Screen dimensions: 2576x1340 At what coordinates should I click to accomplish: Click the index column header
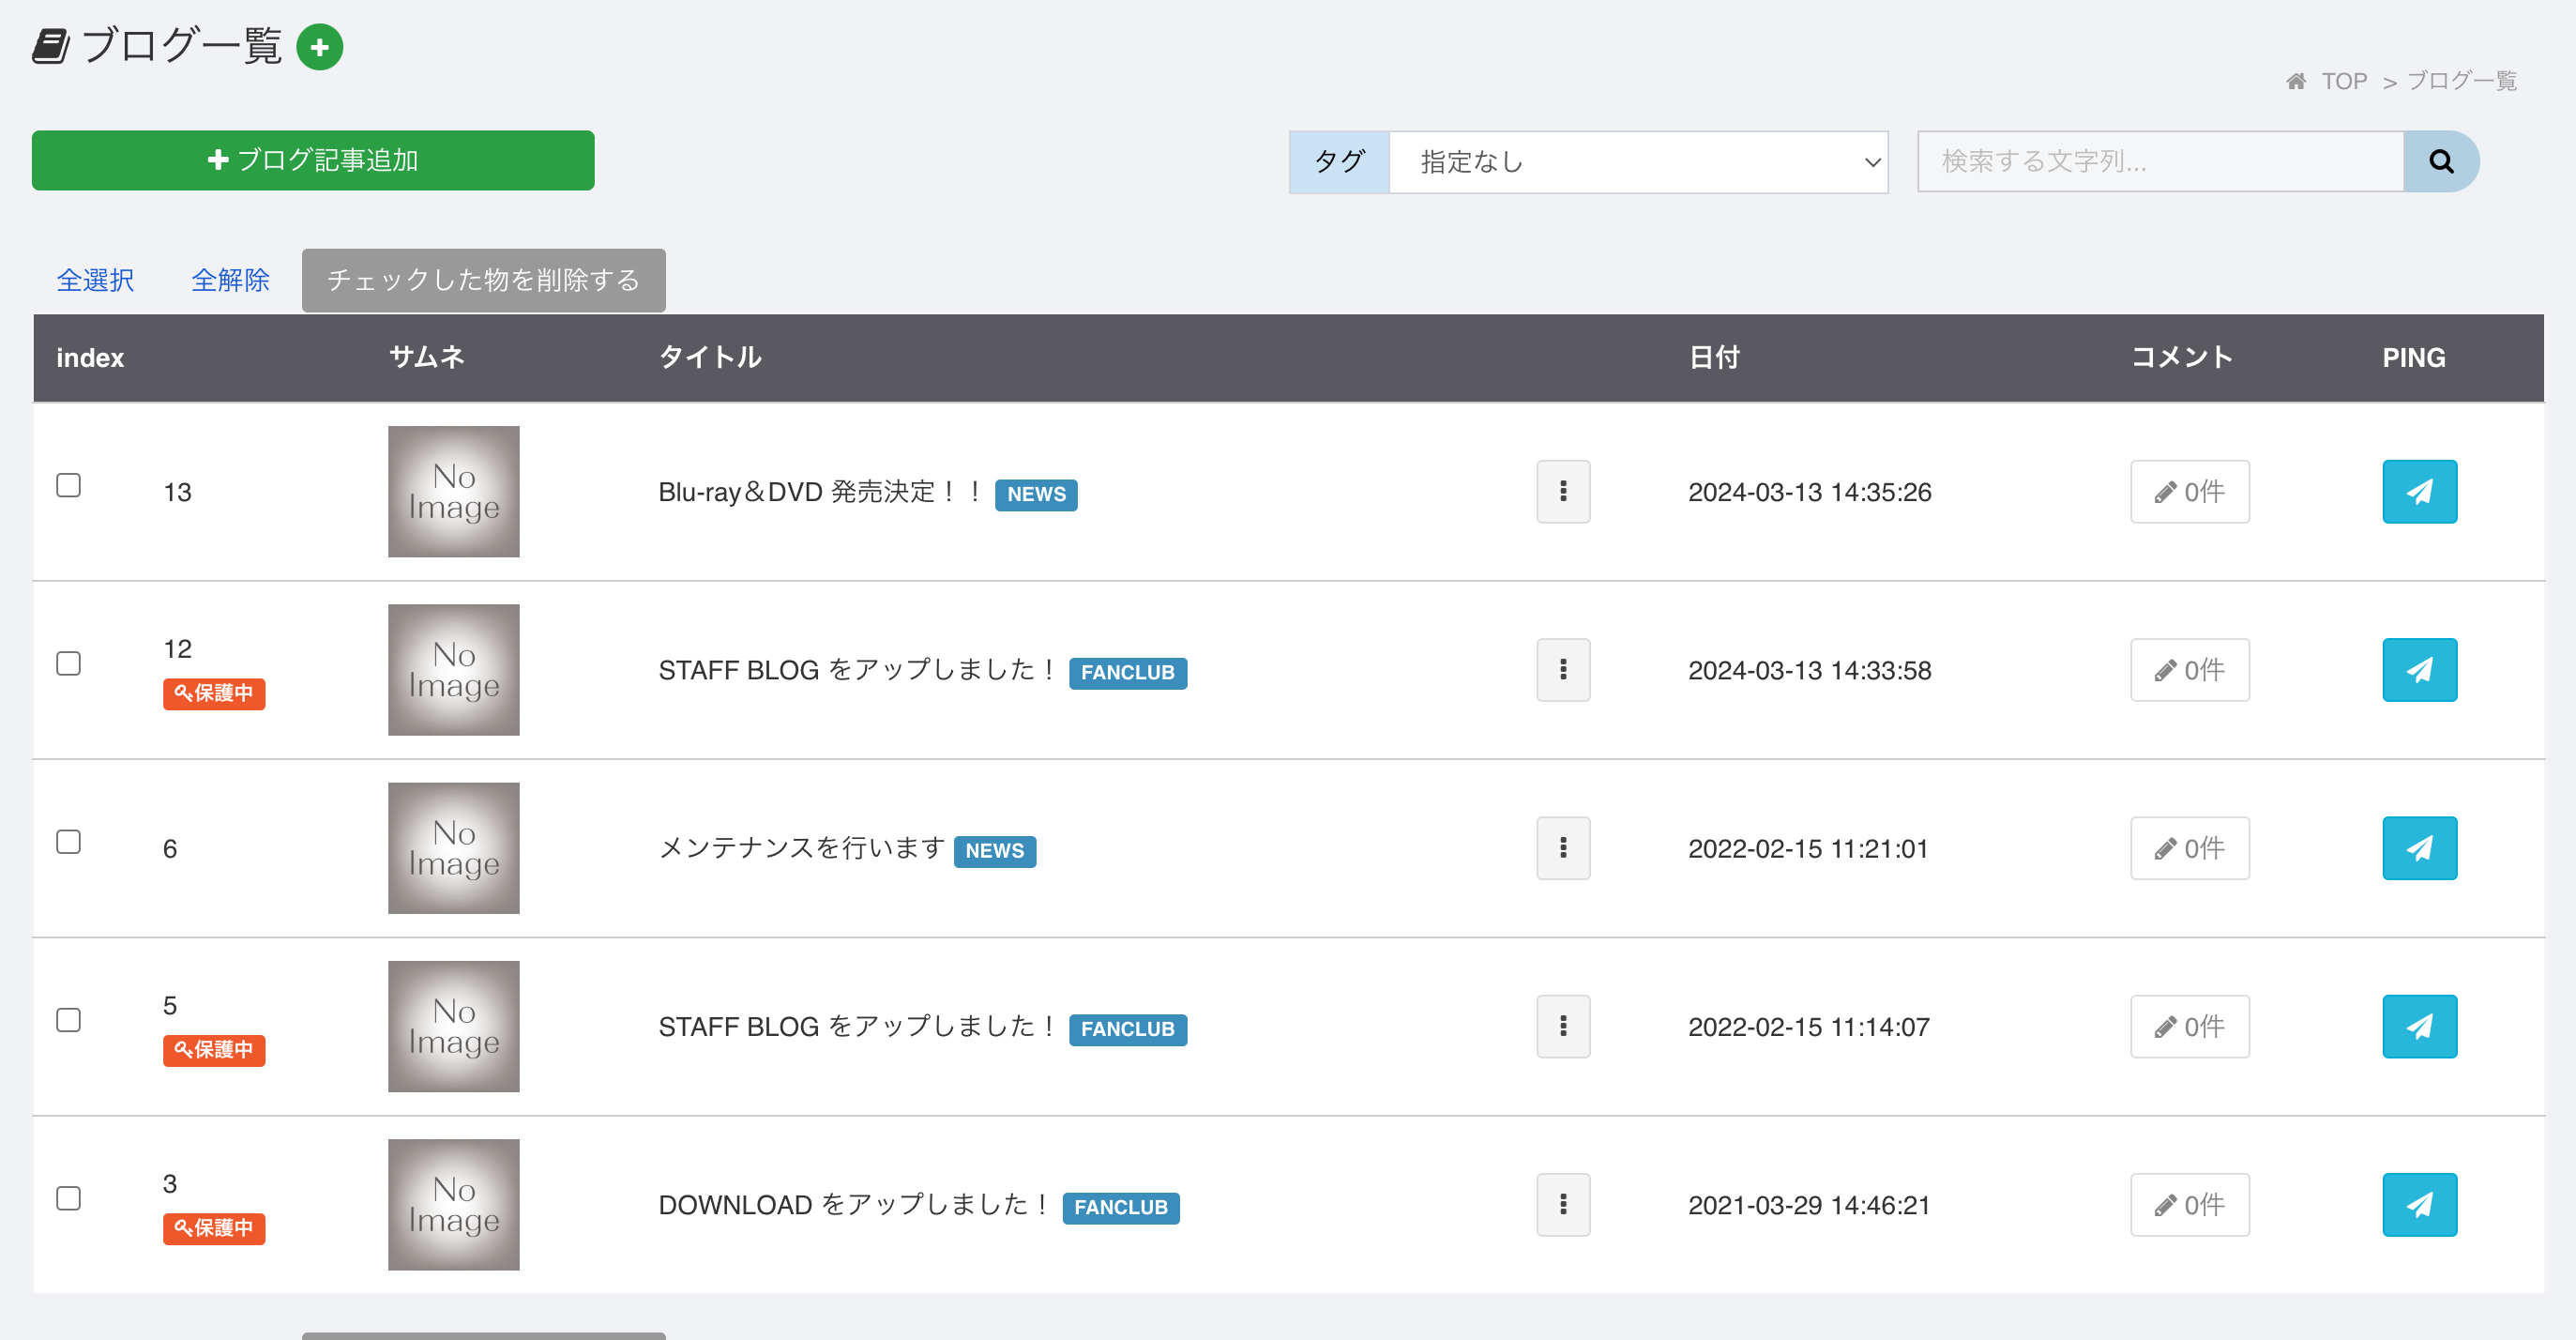click(90, 358)
